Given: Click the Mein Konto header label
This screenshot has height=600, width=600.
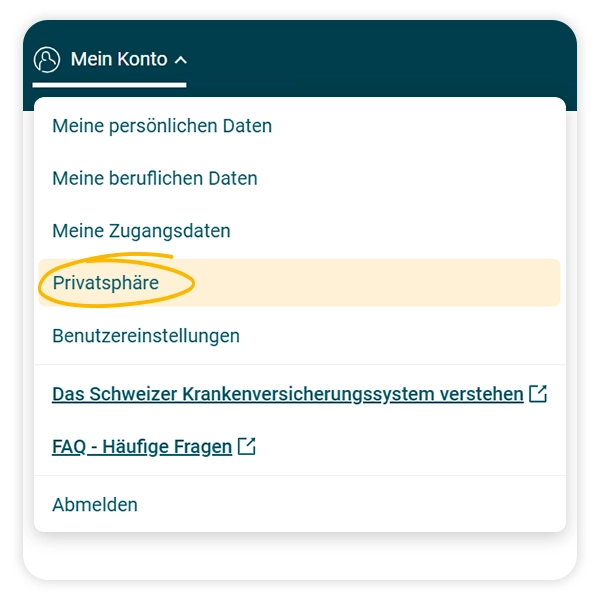Looking at the screenshot, I should click(118, 60).
